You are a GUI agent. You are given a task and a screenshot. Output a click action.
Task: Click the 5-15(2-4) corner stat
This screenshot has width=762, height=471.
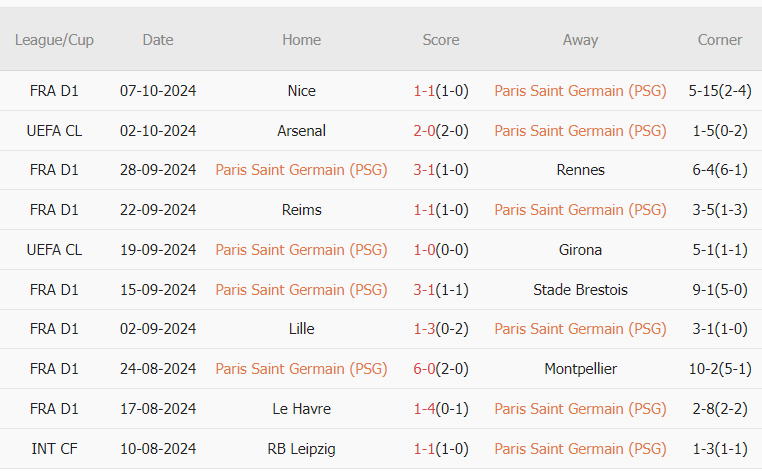(720, 91)
